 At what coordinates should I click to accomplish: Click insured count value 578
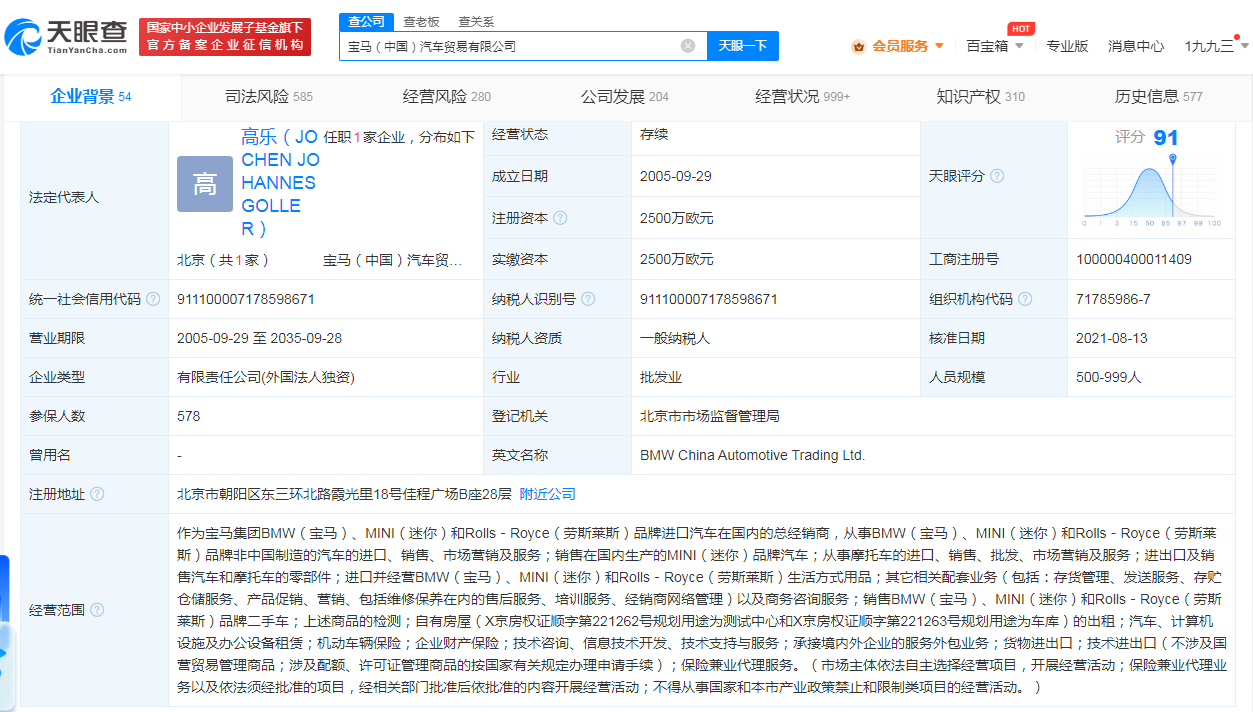pos(188,416)
